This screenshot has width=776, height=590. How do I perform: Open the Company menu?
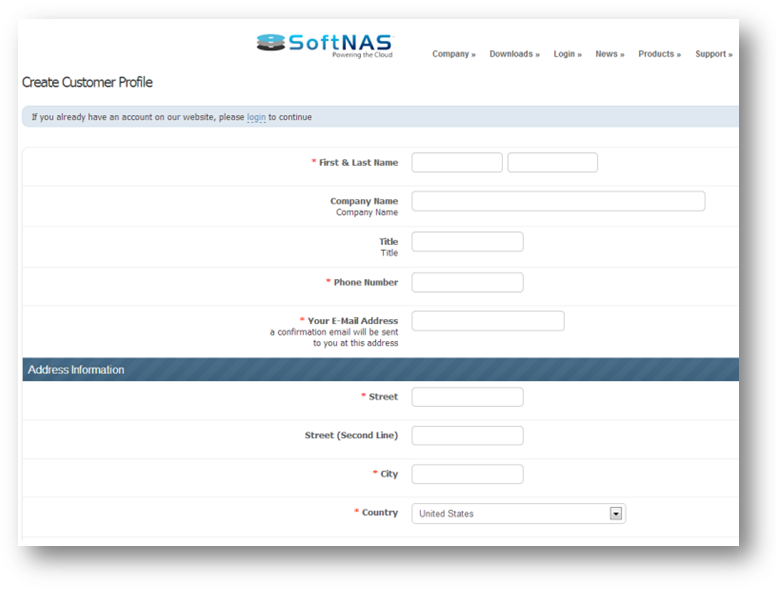[x=453, y=54]
